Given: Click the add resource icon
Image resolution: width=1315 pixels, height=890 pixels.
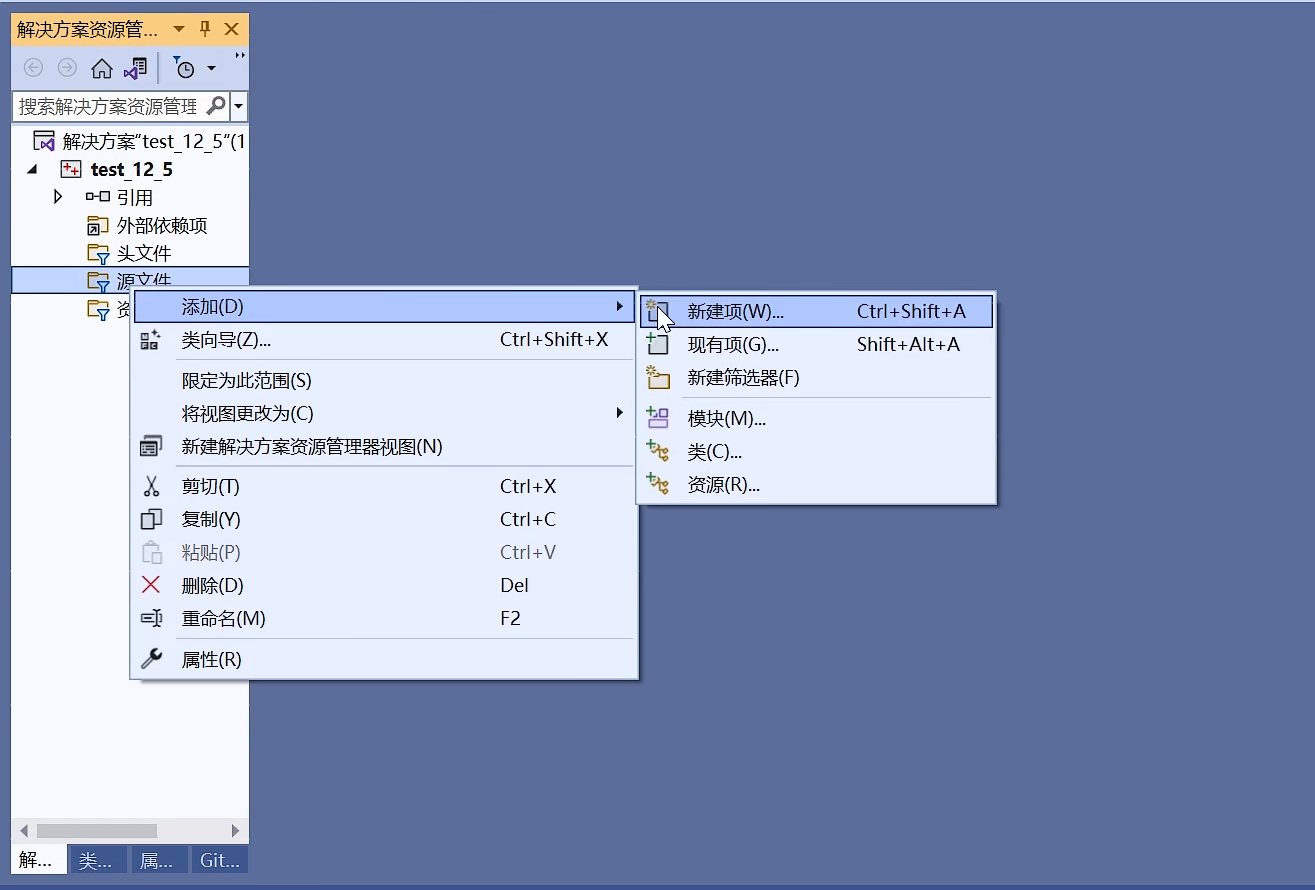Looking at the screenshot, I should pos(657,484).
